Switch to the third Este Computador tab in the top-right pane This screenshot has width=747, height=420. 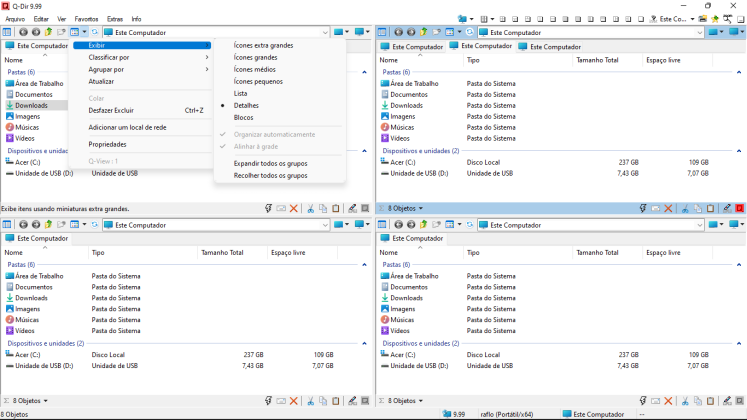[x=550, y=47]
